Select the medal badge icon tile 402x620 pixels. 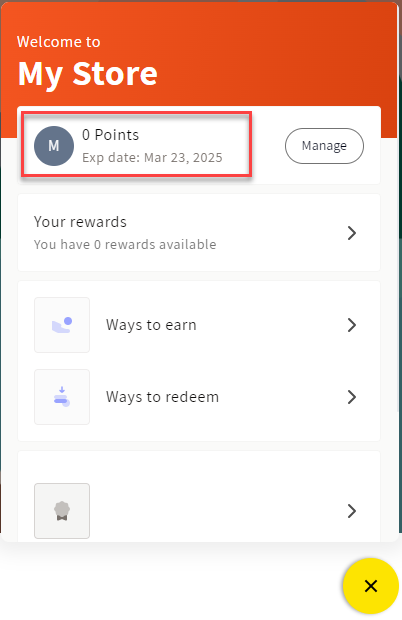tap(62, 511)
